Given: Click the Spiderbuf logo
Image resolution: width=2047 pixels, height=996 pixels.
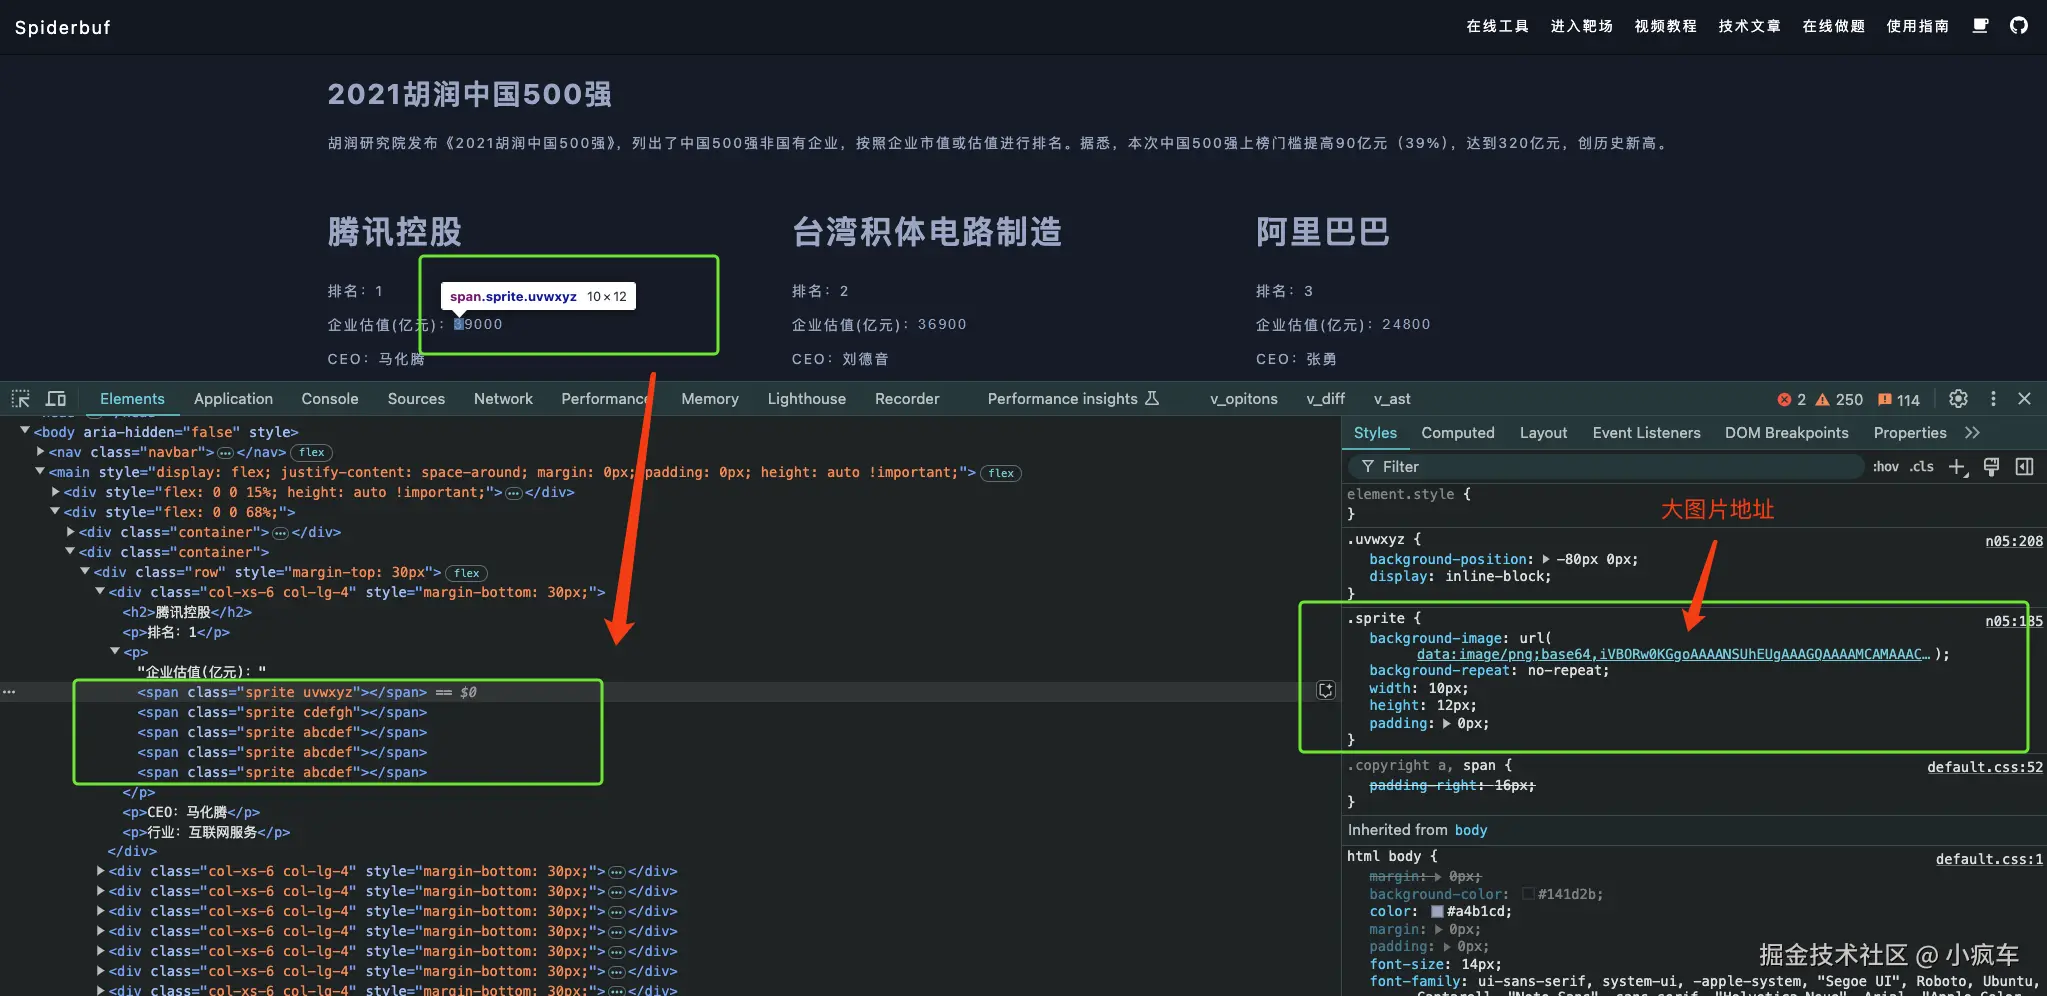Looking at the screenshot, I should [x=63, y=27].
